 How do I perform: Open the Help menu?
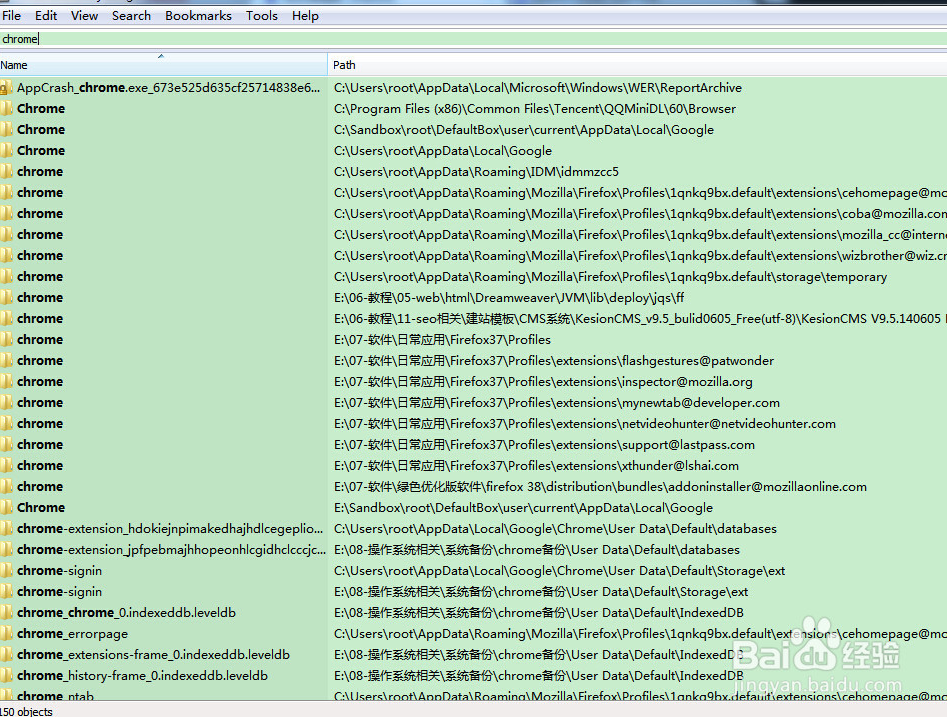pyautogui.click(x=306, y=15)
